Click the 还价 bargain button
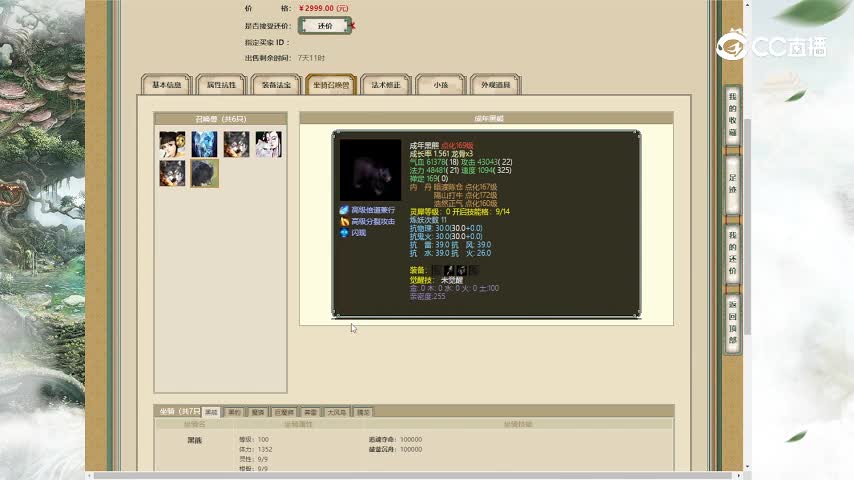The height and width of the screenshot is (480, 854). click(x=325, y=26)
